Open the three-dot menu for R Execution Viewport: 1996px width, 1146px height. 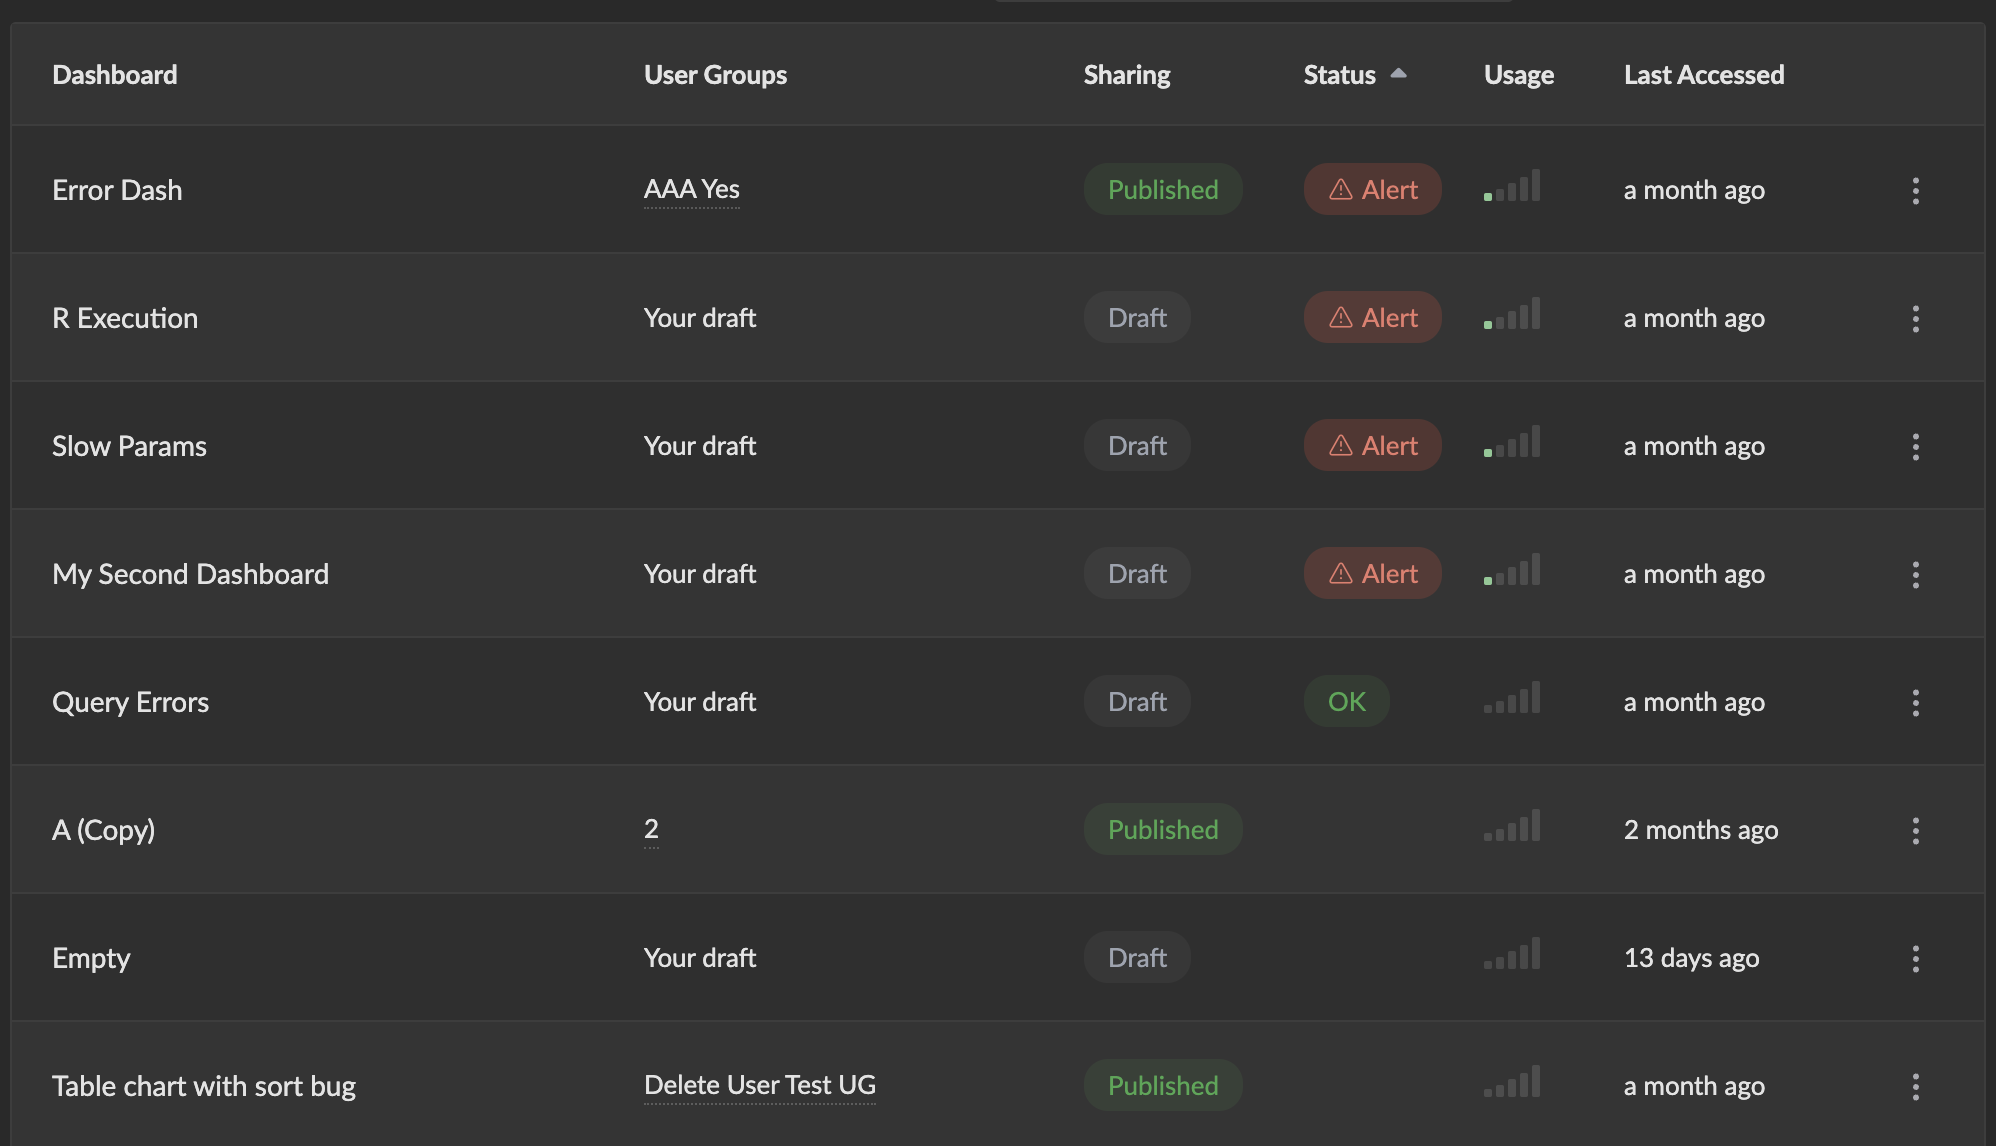click(x=1915, y=318)
